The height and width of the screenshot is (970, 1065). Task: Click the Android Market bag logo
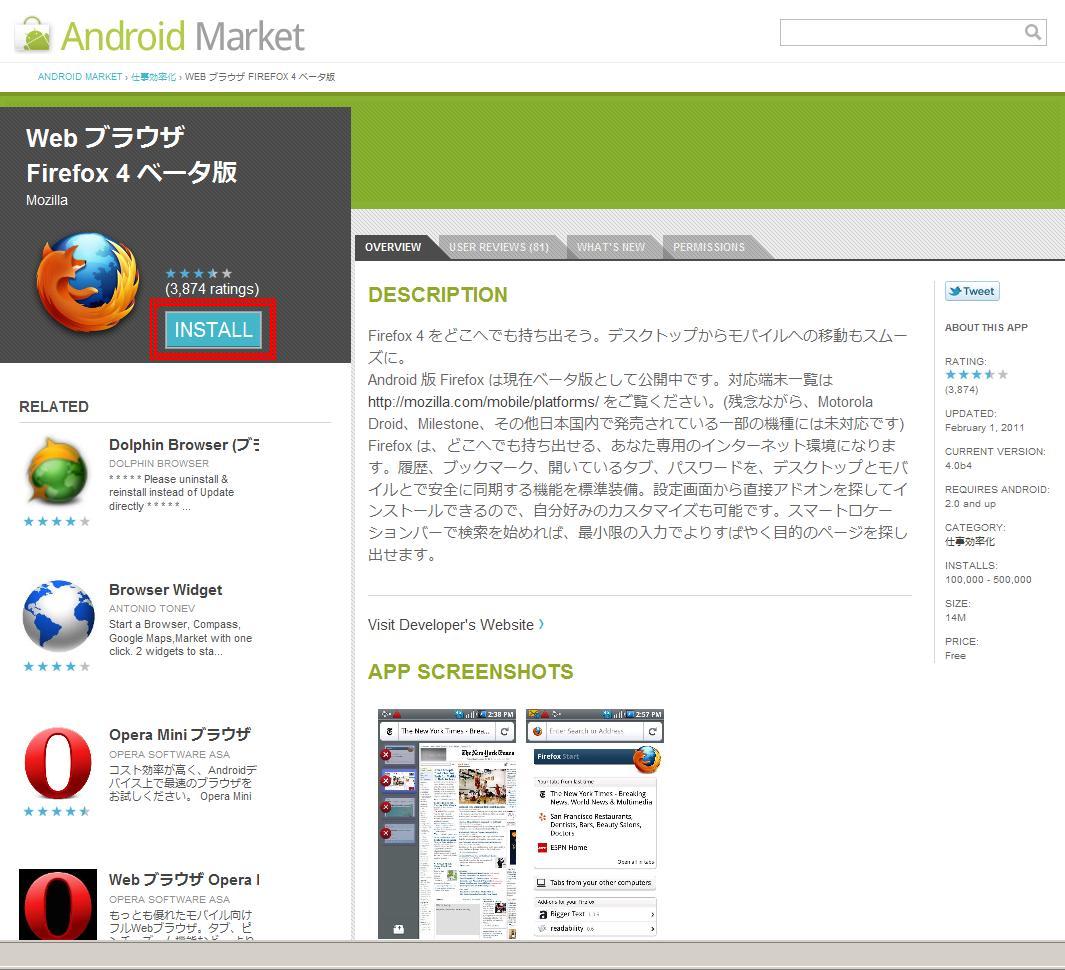coord(34,35)
